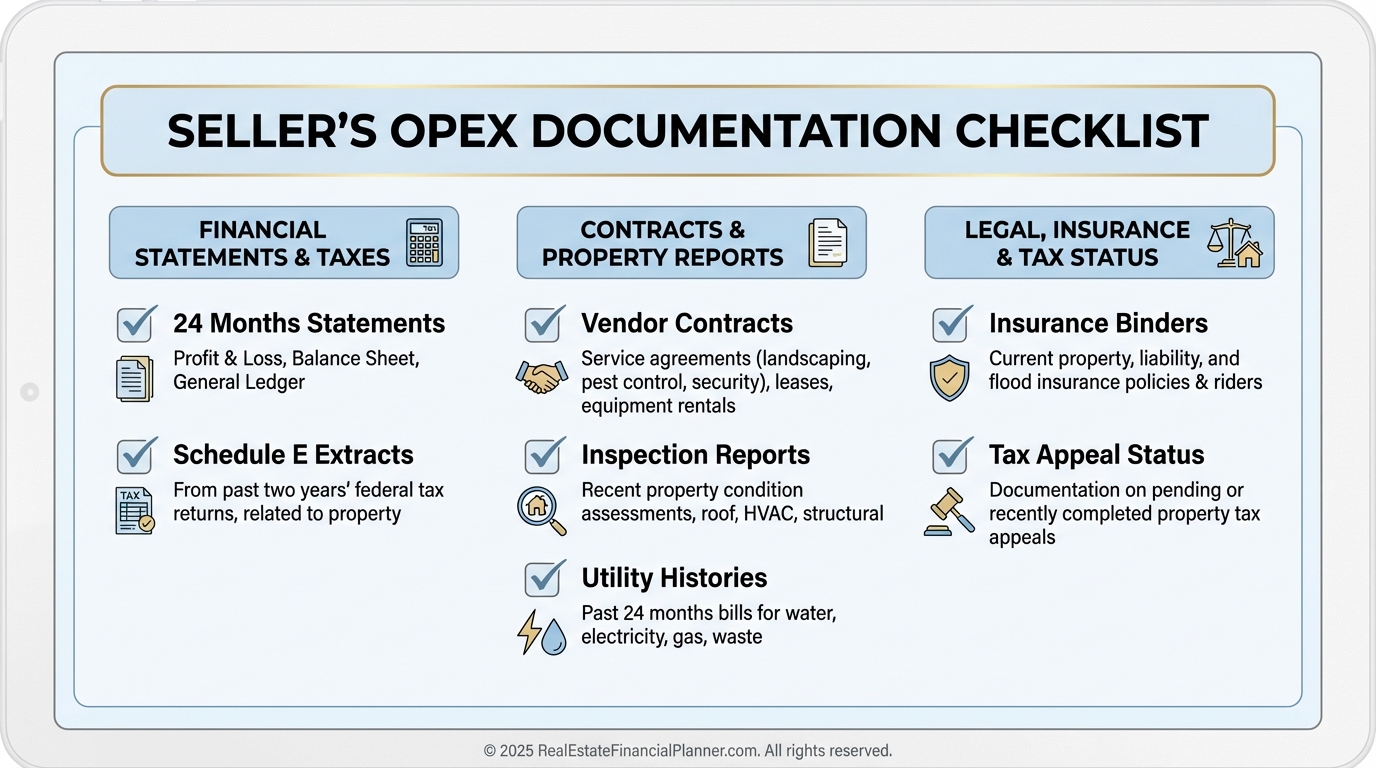Click the shield icon under Insurance Binders
The width and height of the screenshot is (1376, 768).
pyautogui.click(x=949, y=379)
